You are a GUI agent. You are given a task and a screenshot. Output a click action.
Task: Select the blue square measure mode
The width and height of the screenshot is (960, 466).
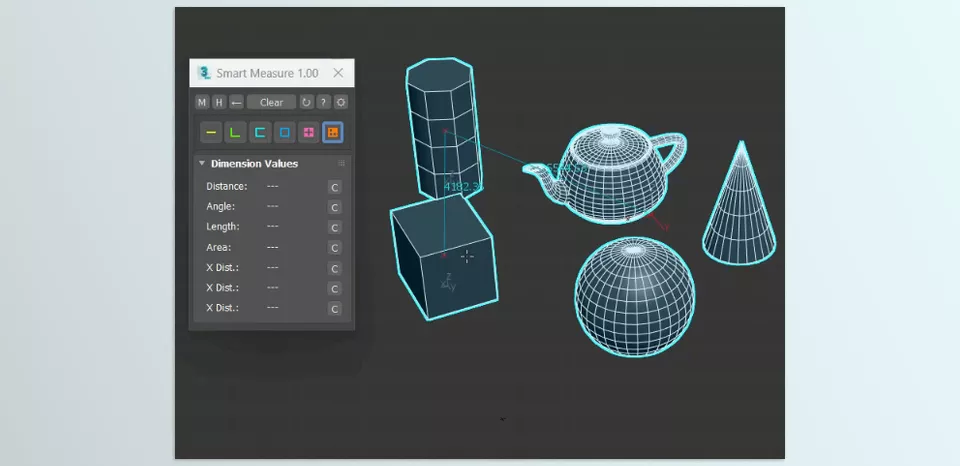[285, 132]
